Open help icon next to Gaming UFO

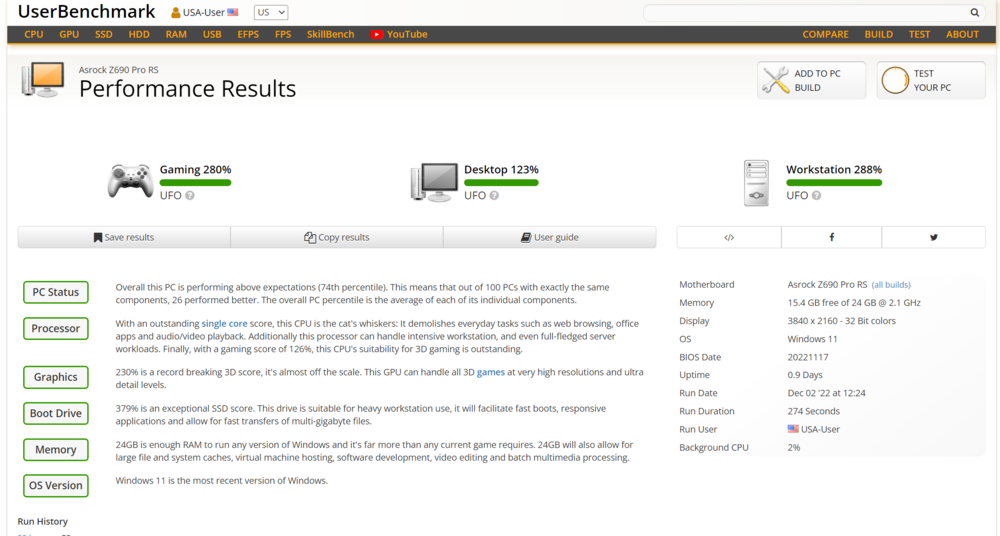coord(189,195)
